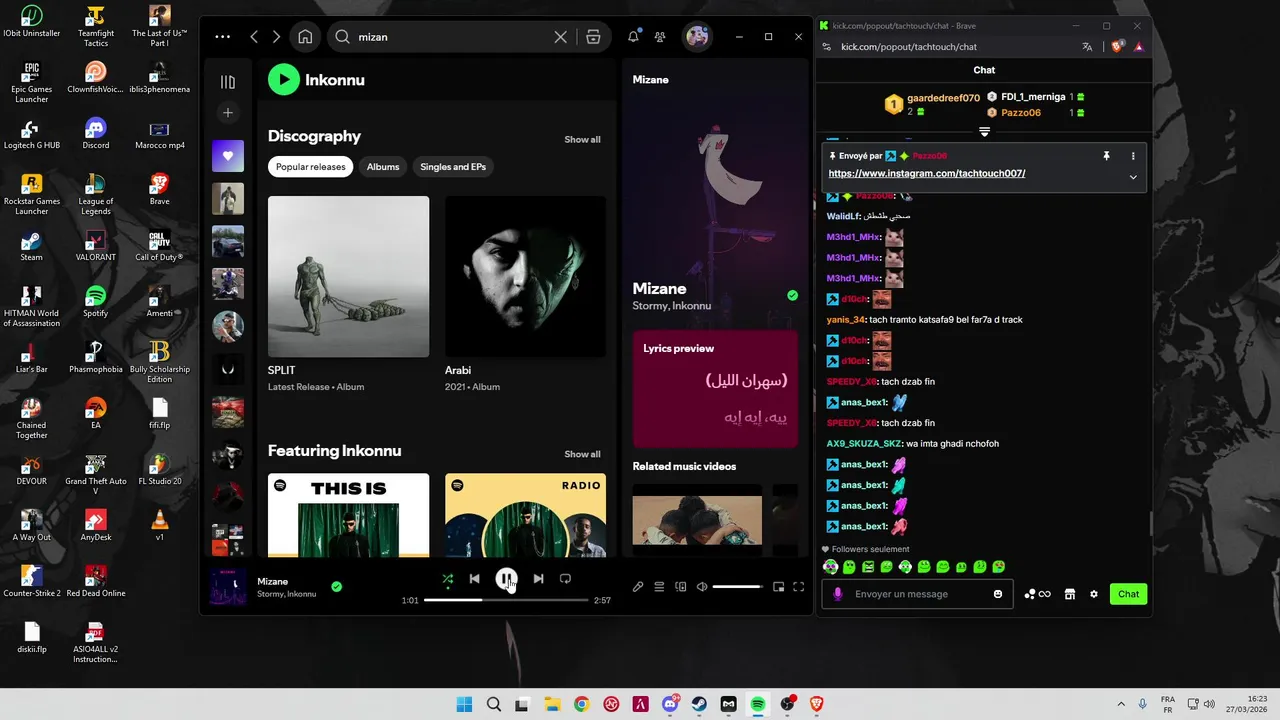Open Spotify friend activity
The height and width of the screenshot is (720, 1280).
660,37
